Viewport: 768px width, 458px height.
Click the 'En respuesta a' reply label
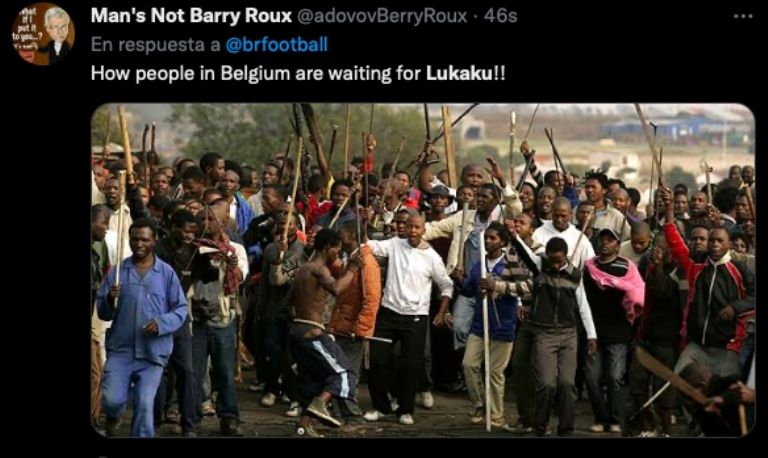point(156,45)
